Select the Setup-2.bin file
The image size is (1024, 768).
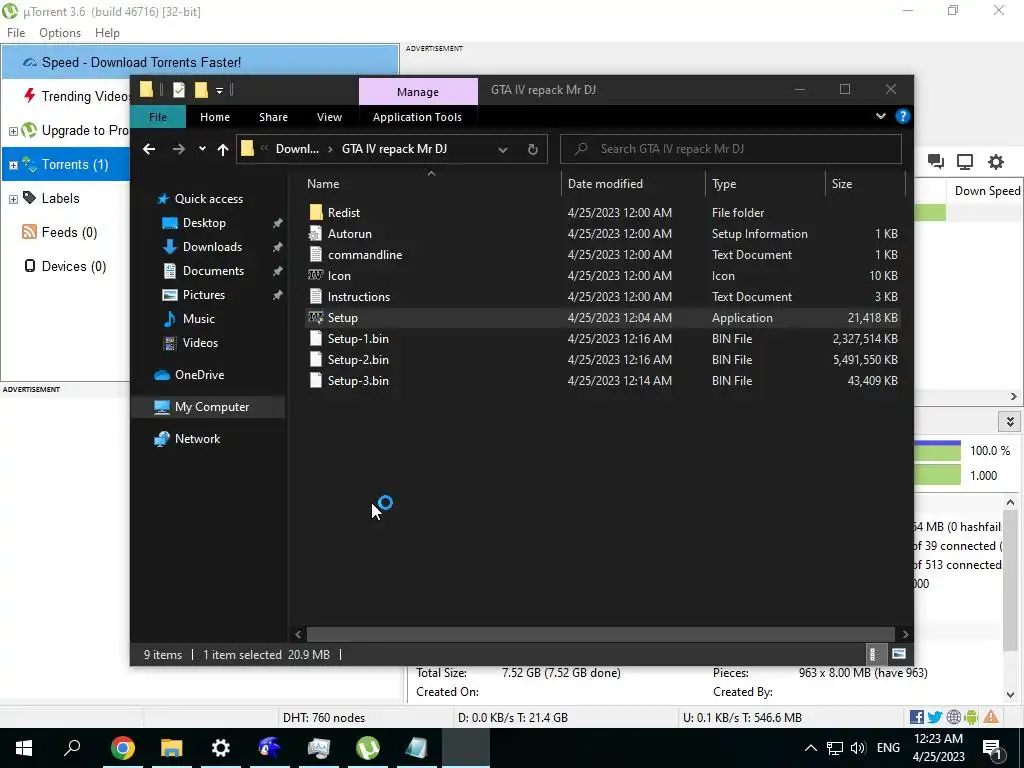(358, 360)
